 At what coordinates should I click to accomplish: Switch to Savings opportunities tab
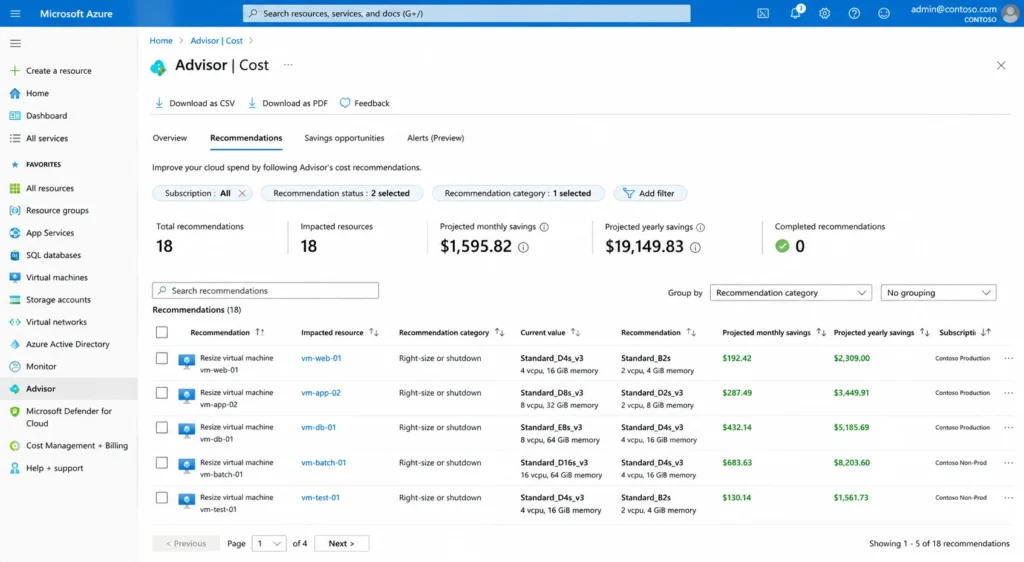[x=344, y=138]
